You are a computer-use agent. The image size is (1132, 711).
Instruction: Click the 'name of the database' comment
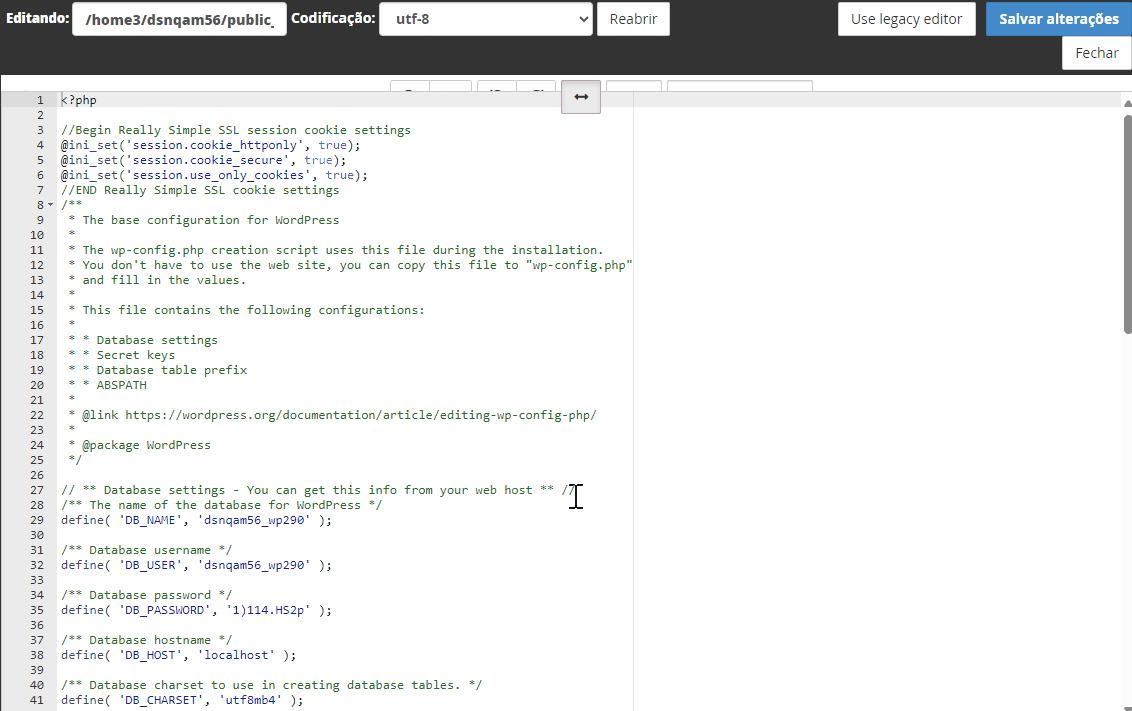pyautogui.click(x=222, y=505)
